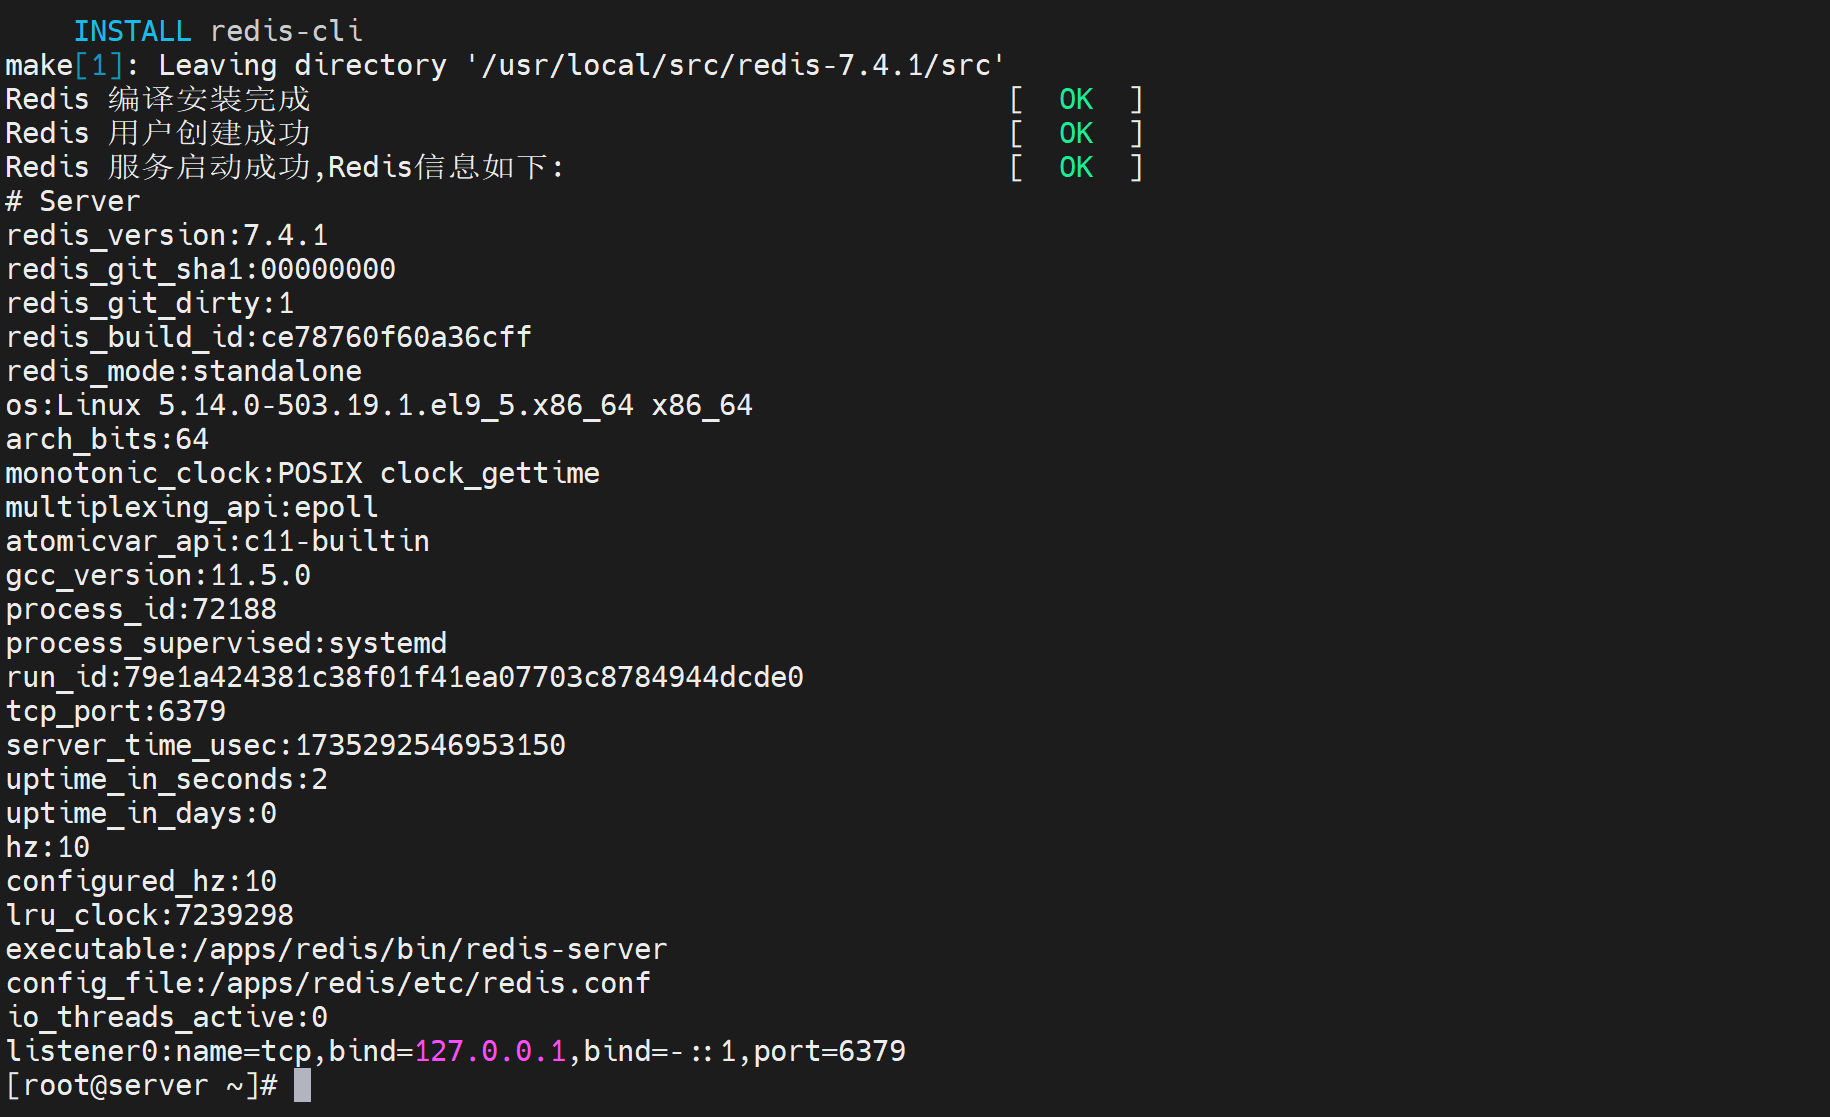The image size is (1830, 1117).
Task: Click the process_supervised:systemd line
Action: (226, 644)
